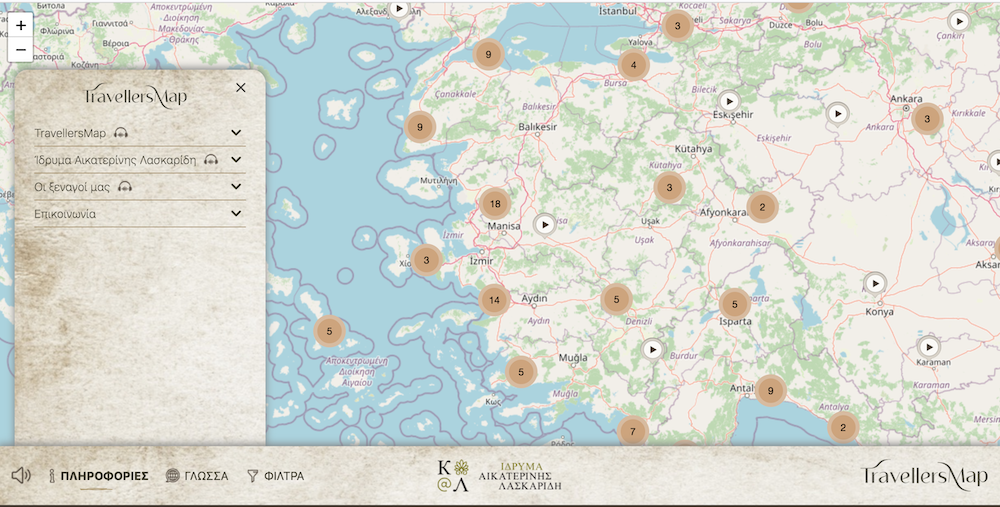
Task: Open the ΓΛΩΣΣΑ language menu
Action: coord(197,476)
